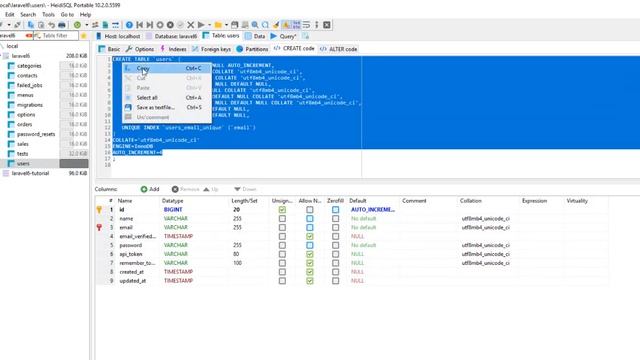The height and width of the screenshot is (360, 640).
Task: Switch to the Indexes tab
Action: [x=174, y=49]
